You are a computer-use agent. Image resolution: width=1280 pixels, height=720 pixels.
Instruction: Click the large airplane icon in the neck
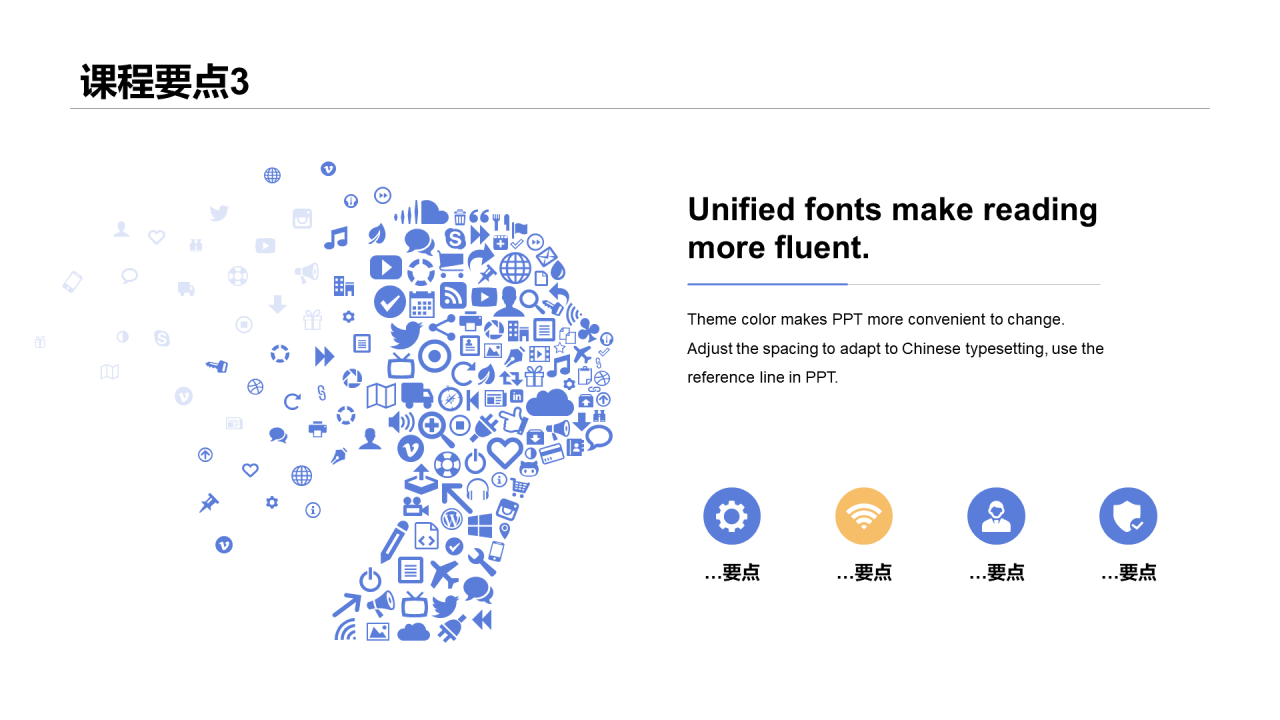click(444, 574)
